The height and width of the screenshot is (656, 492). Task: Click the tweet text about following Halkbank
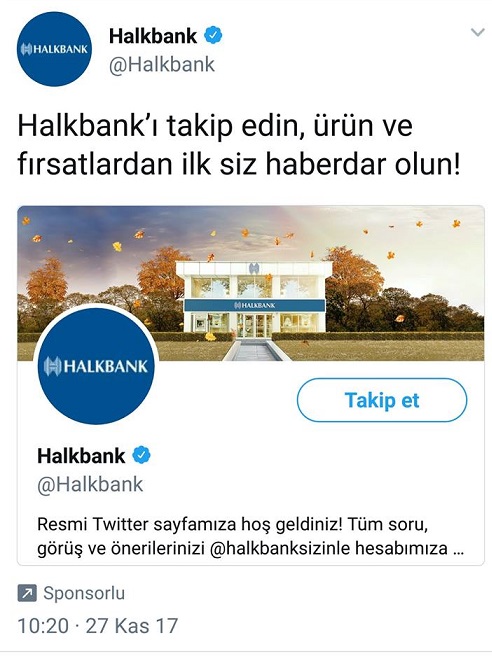pos(238,144)
